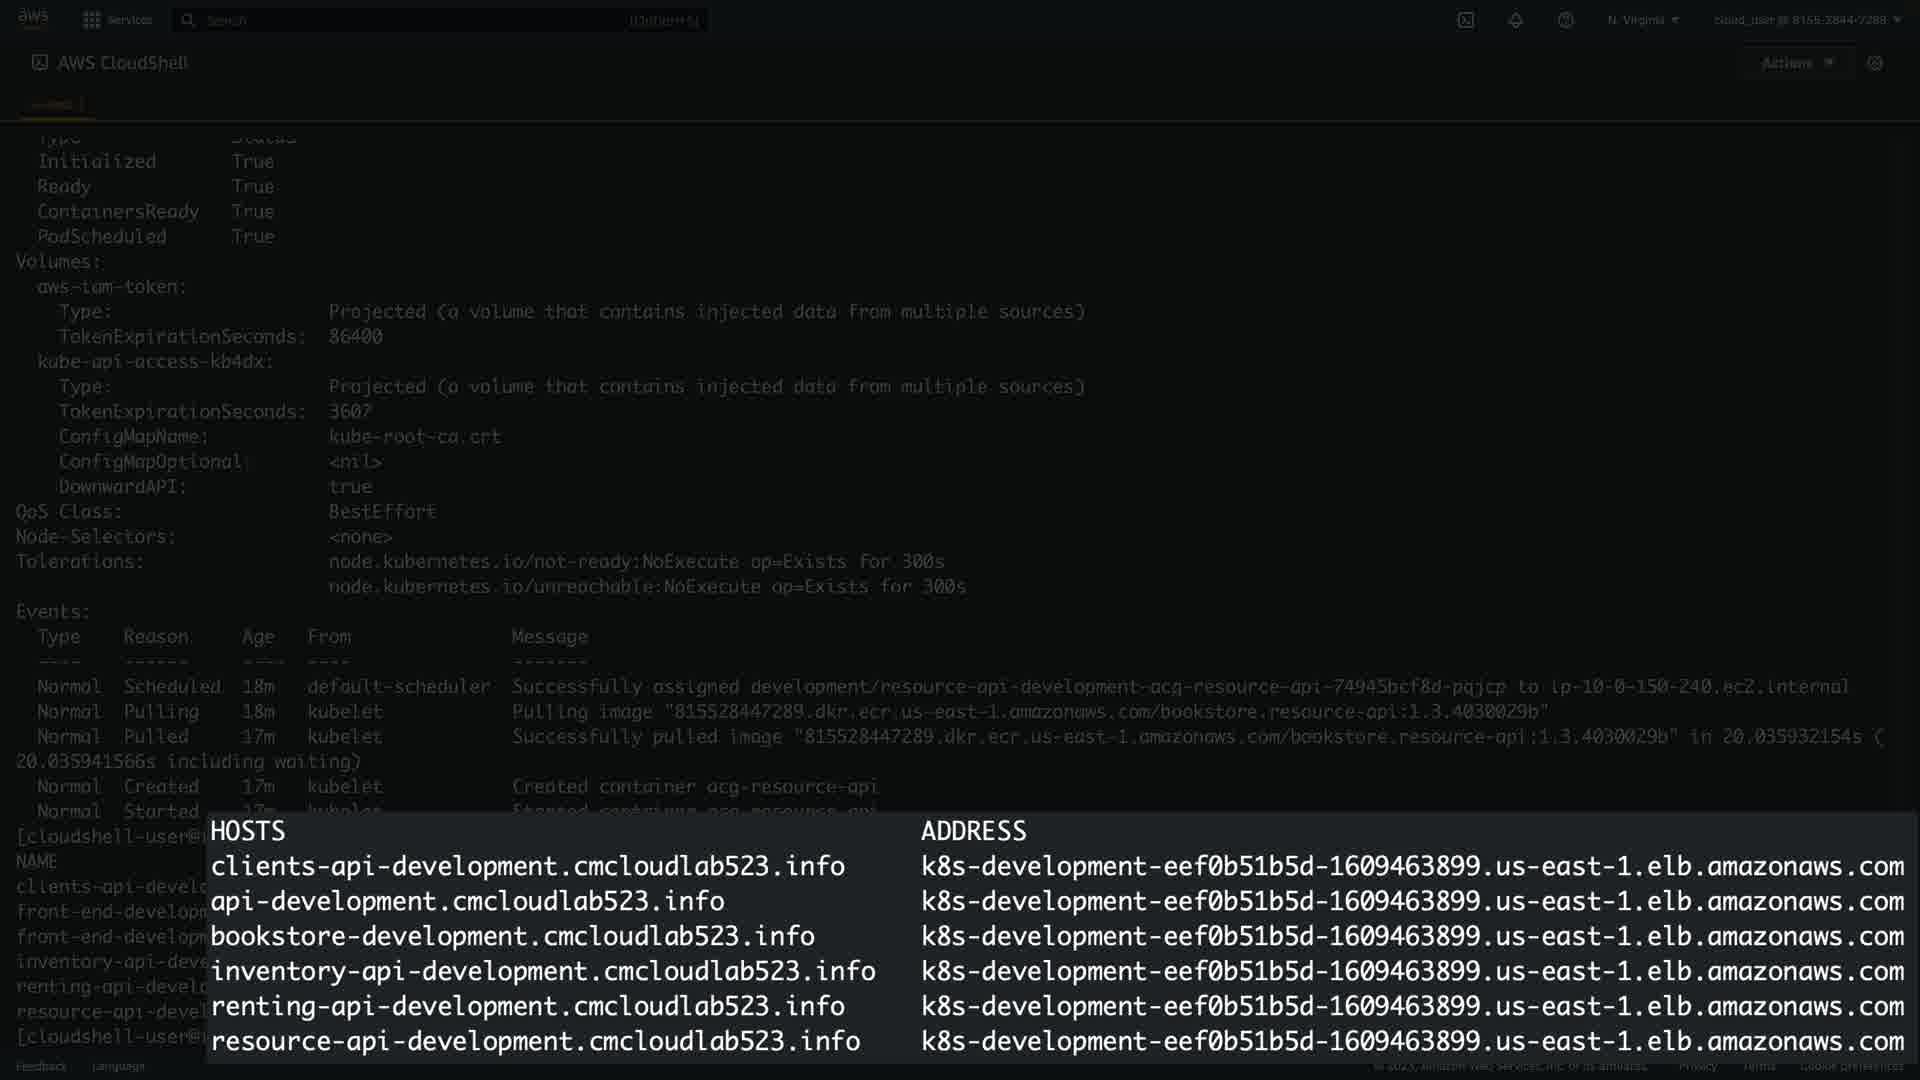The image size is (1920, 1080).
Task: Open CloudShell settings gear
Action: 1875,63
